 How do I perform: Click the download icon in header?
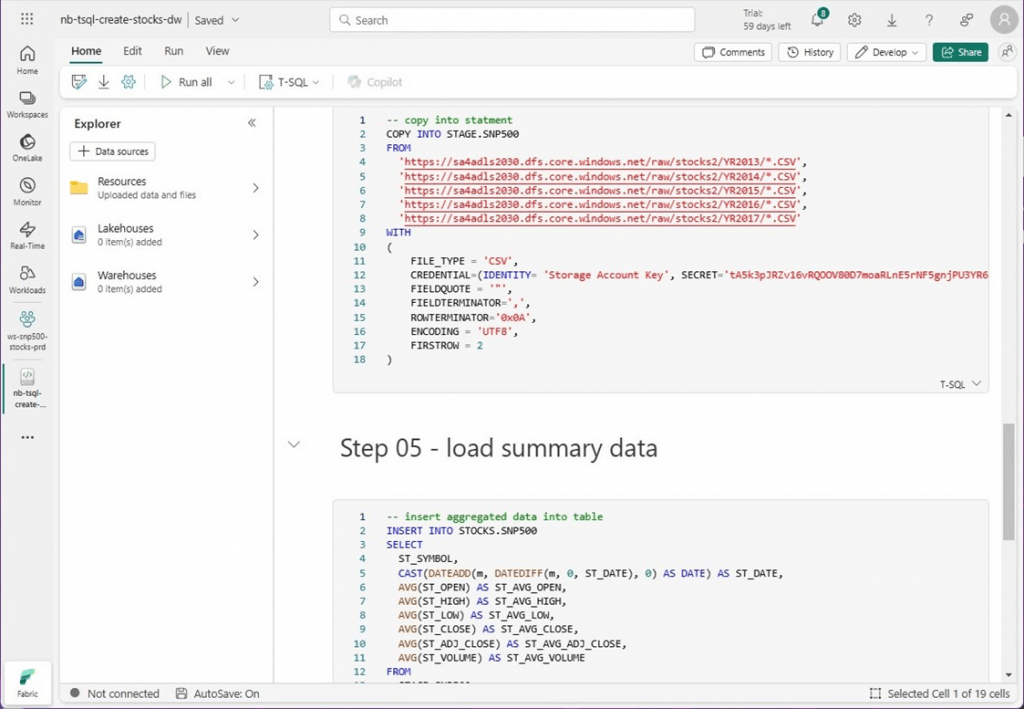[x=891, y=21]
